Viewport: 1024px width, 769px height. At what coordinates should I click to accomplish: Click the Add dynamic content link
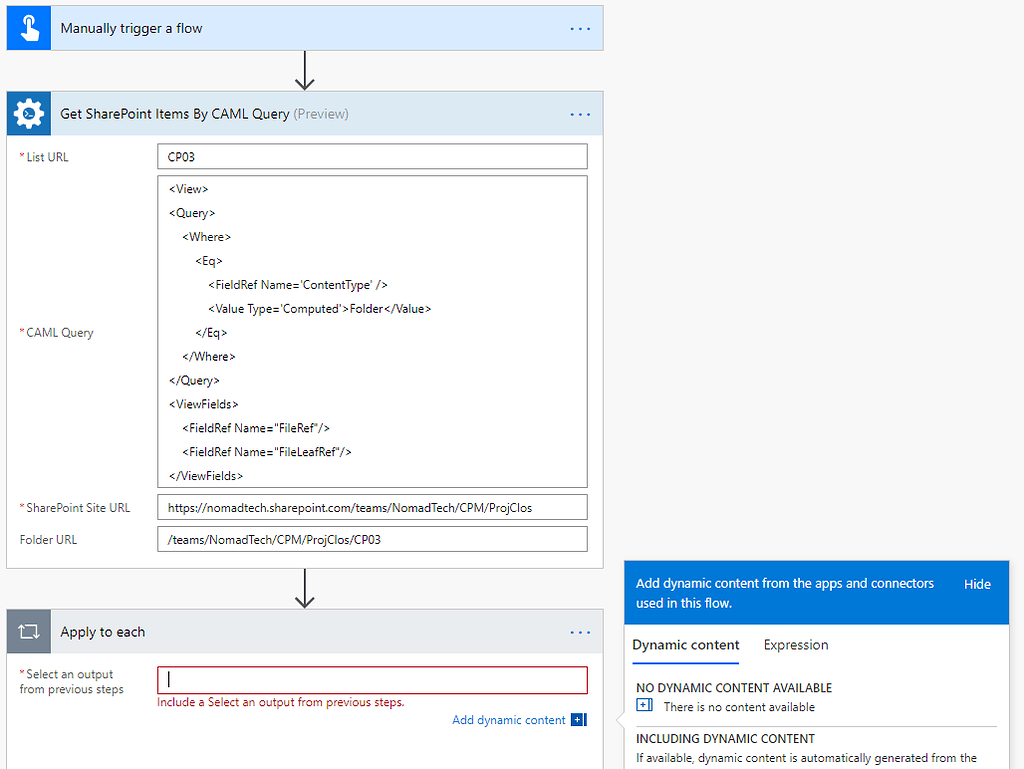click(x=509, y=720)
